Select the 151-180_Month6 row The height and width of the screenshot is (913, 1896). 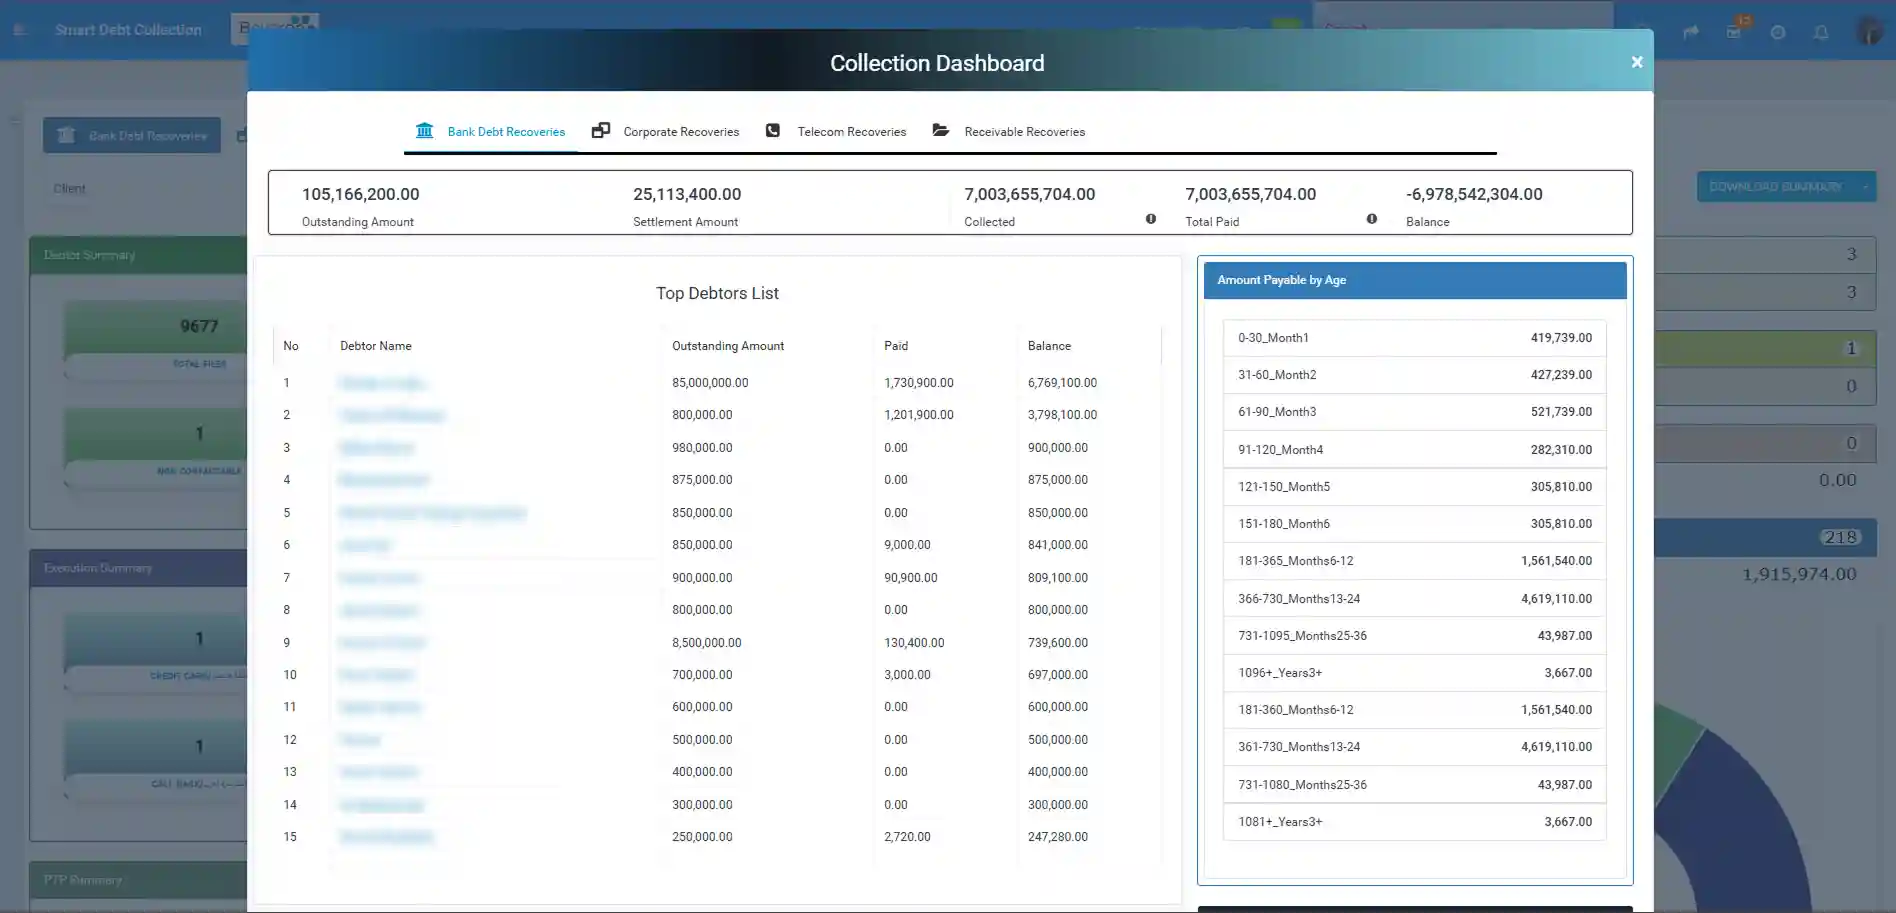(1415, 524)
